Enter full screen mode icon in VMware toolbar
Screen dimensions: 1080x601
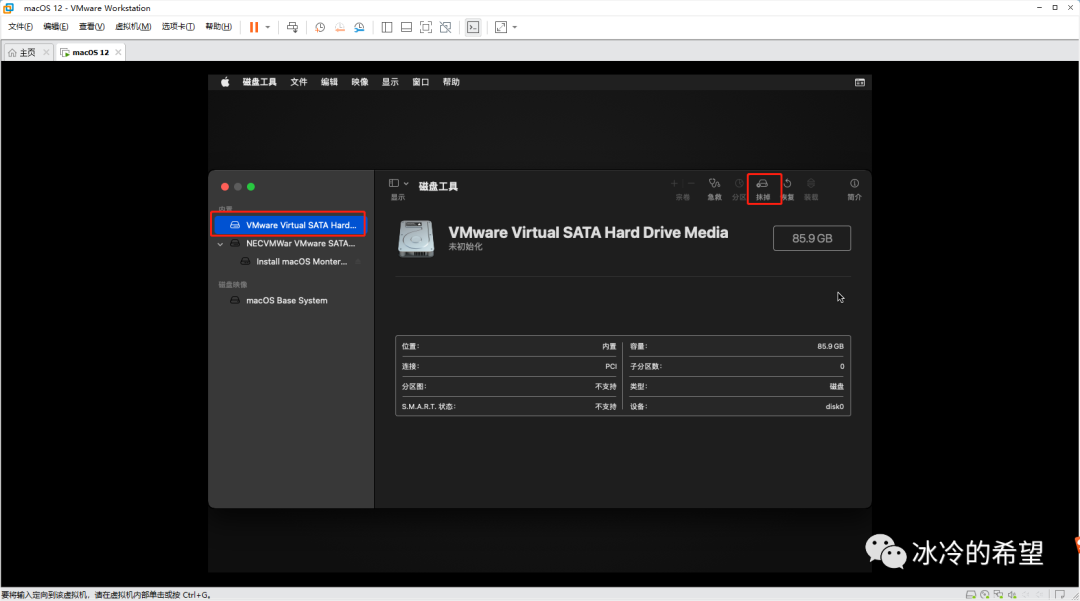[426, 28]
